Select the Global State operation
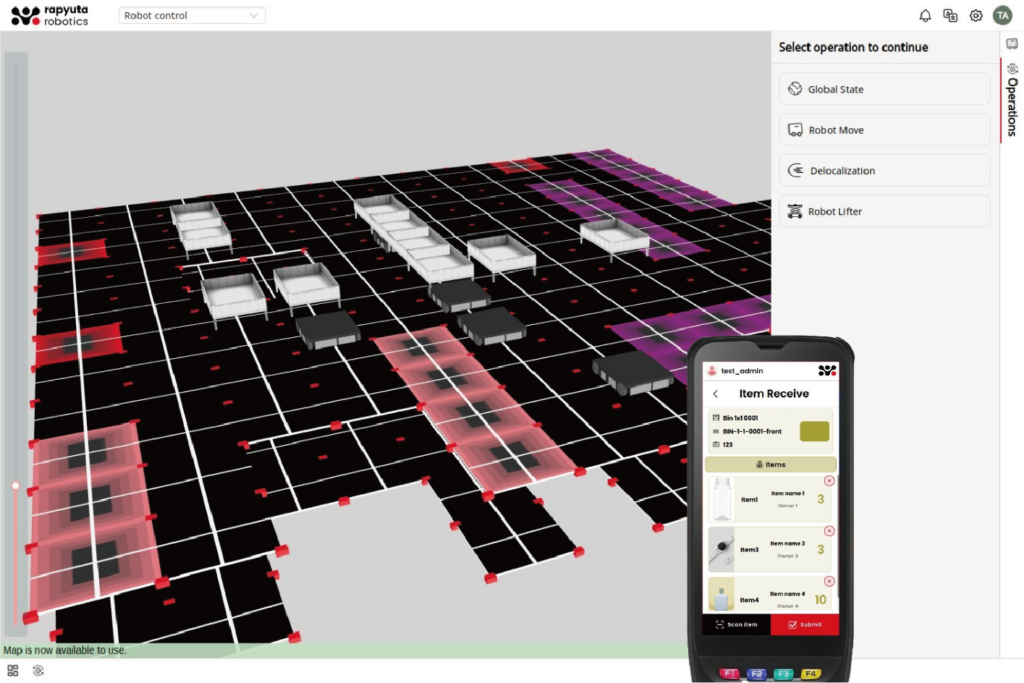This screenshot has height=683, width=1024. 884,89
